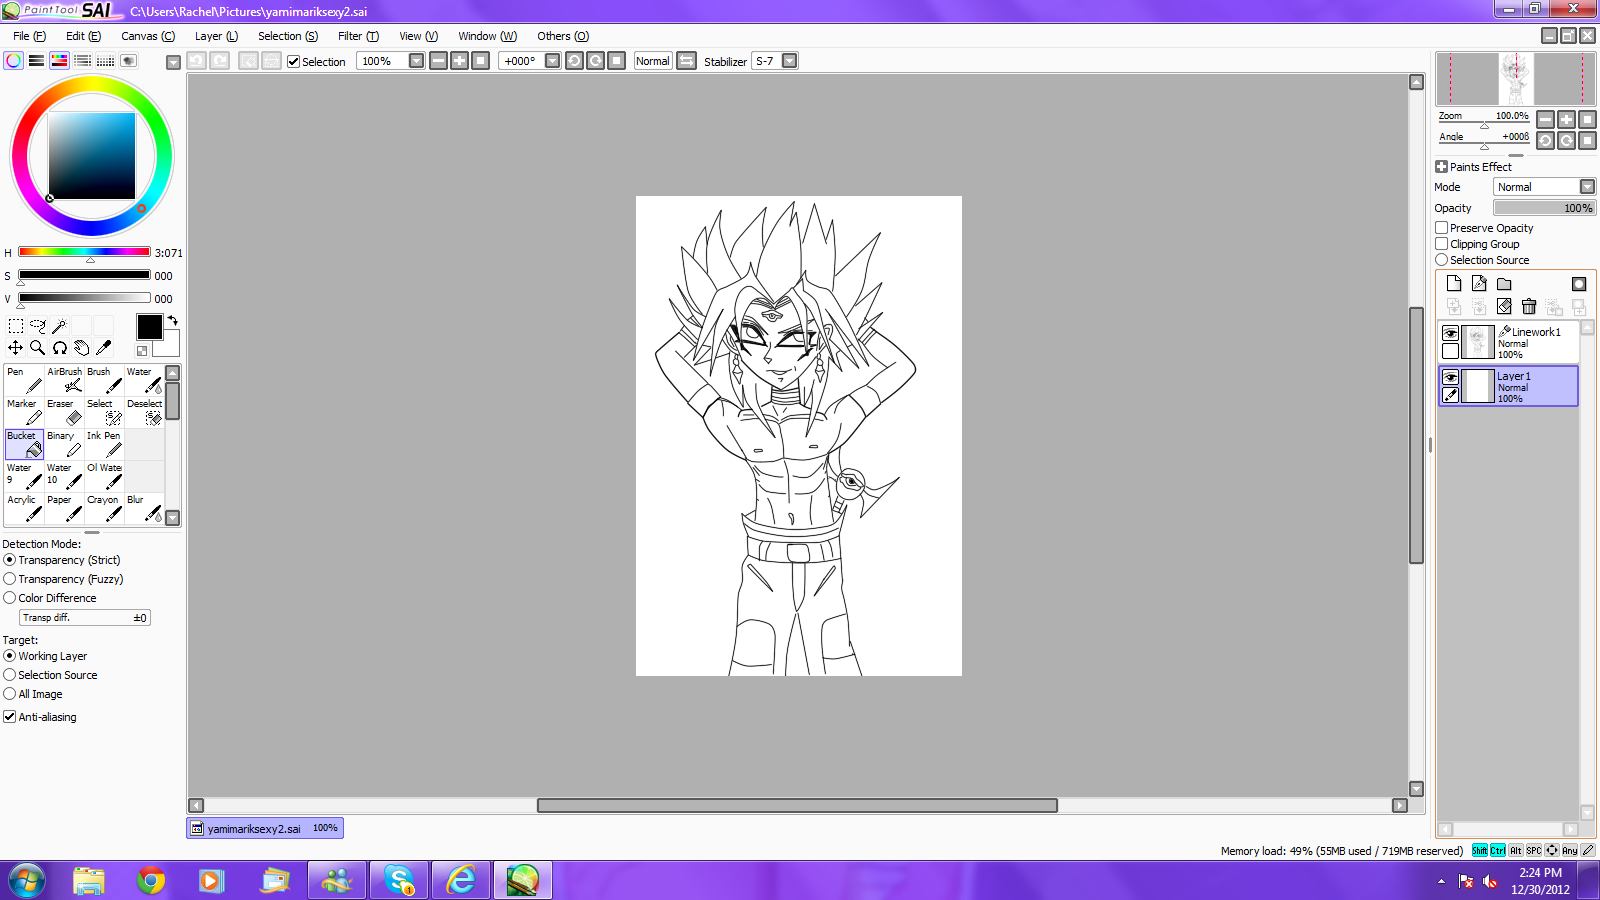Create a new linework layer
The height and width of the screenshot is (900, 1600).
click(x=1479, y=284)
